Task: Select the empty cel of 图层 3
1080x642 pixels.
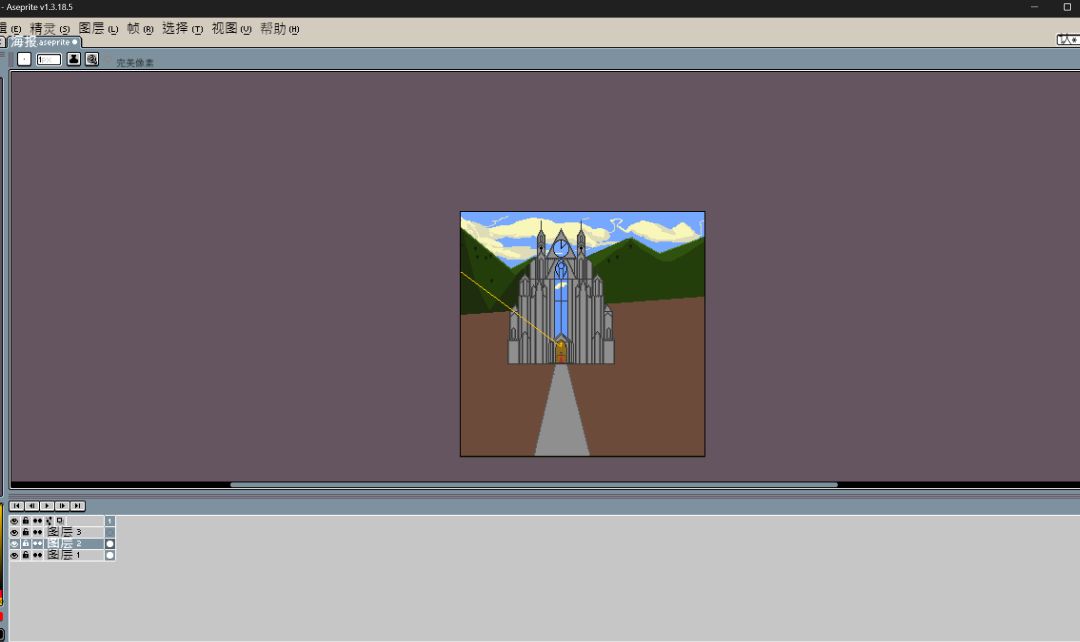Action: (110, 532)
